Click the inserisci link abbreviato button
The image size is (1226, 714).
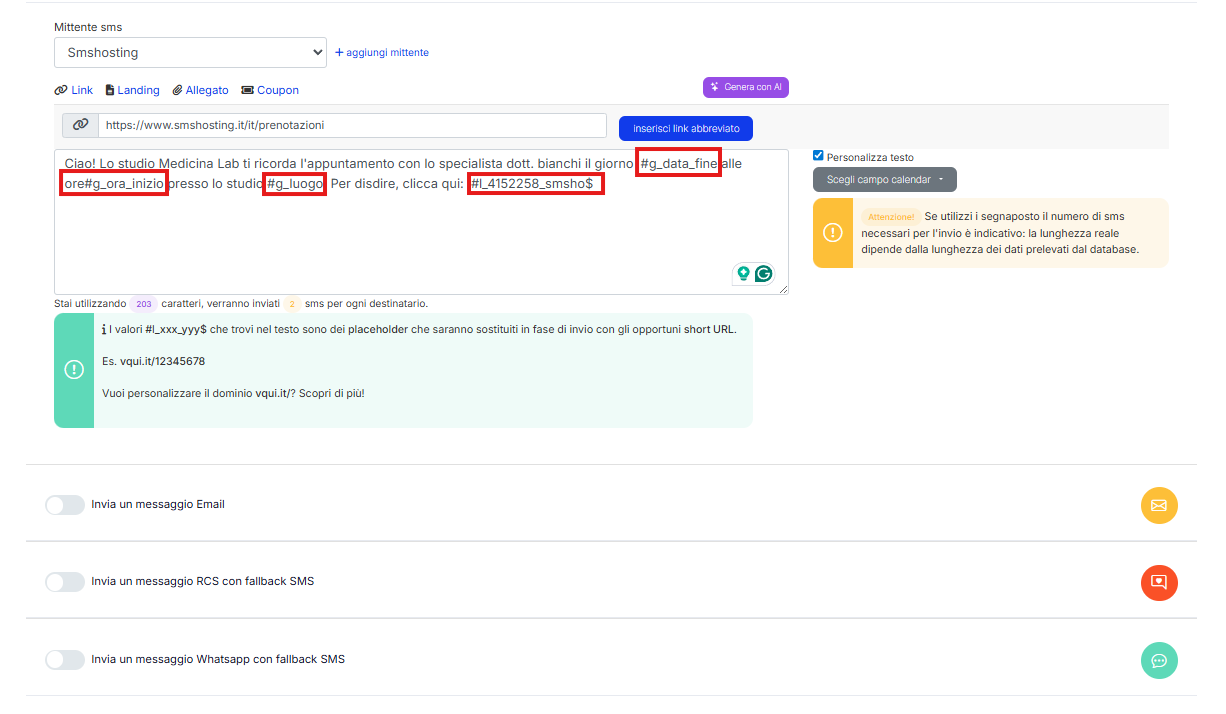pos(686,128)
